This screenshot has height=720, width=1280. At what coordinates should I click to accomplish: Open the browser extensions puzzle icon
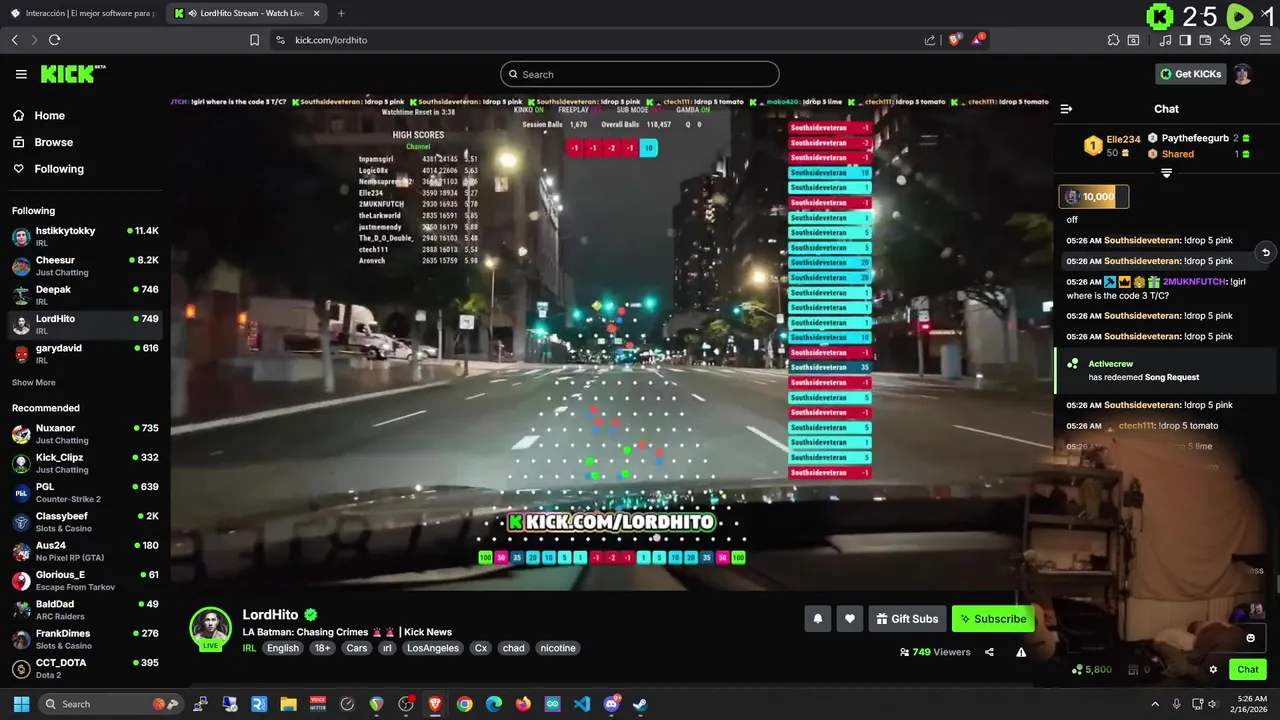(x=1113, y=40)
